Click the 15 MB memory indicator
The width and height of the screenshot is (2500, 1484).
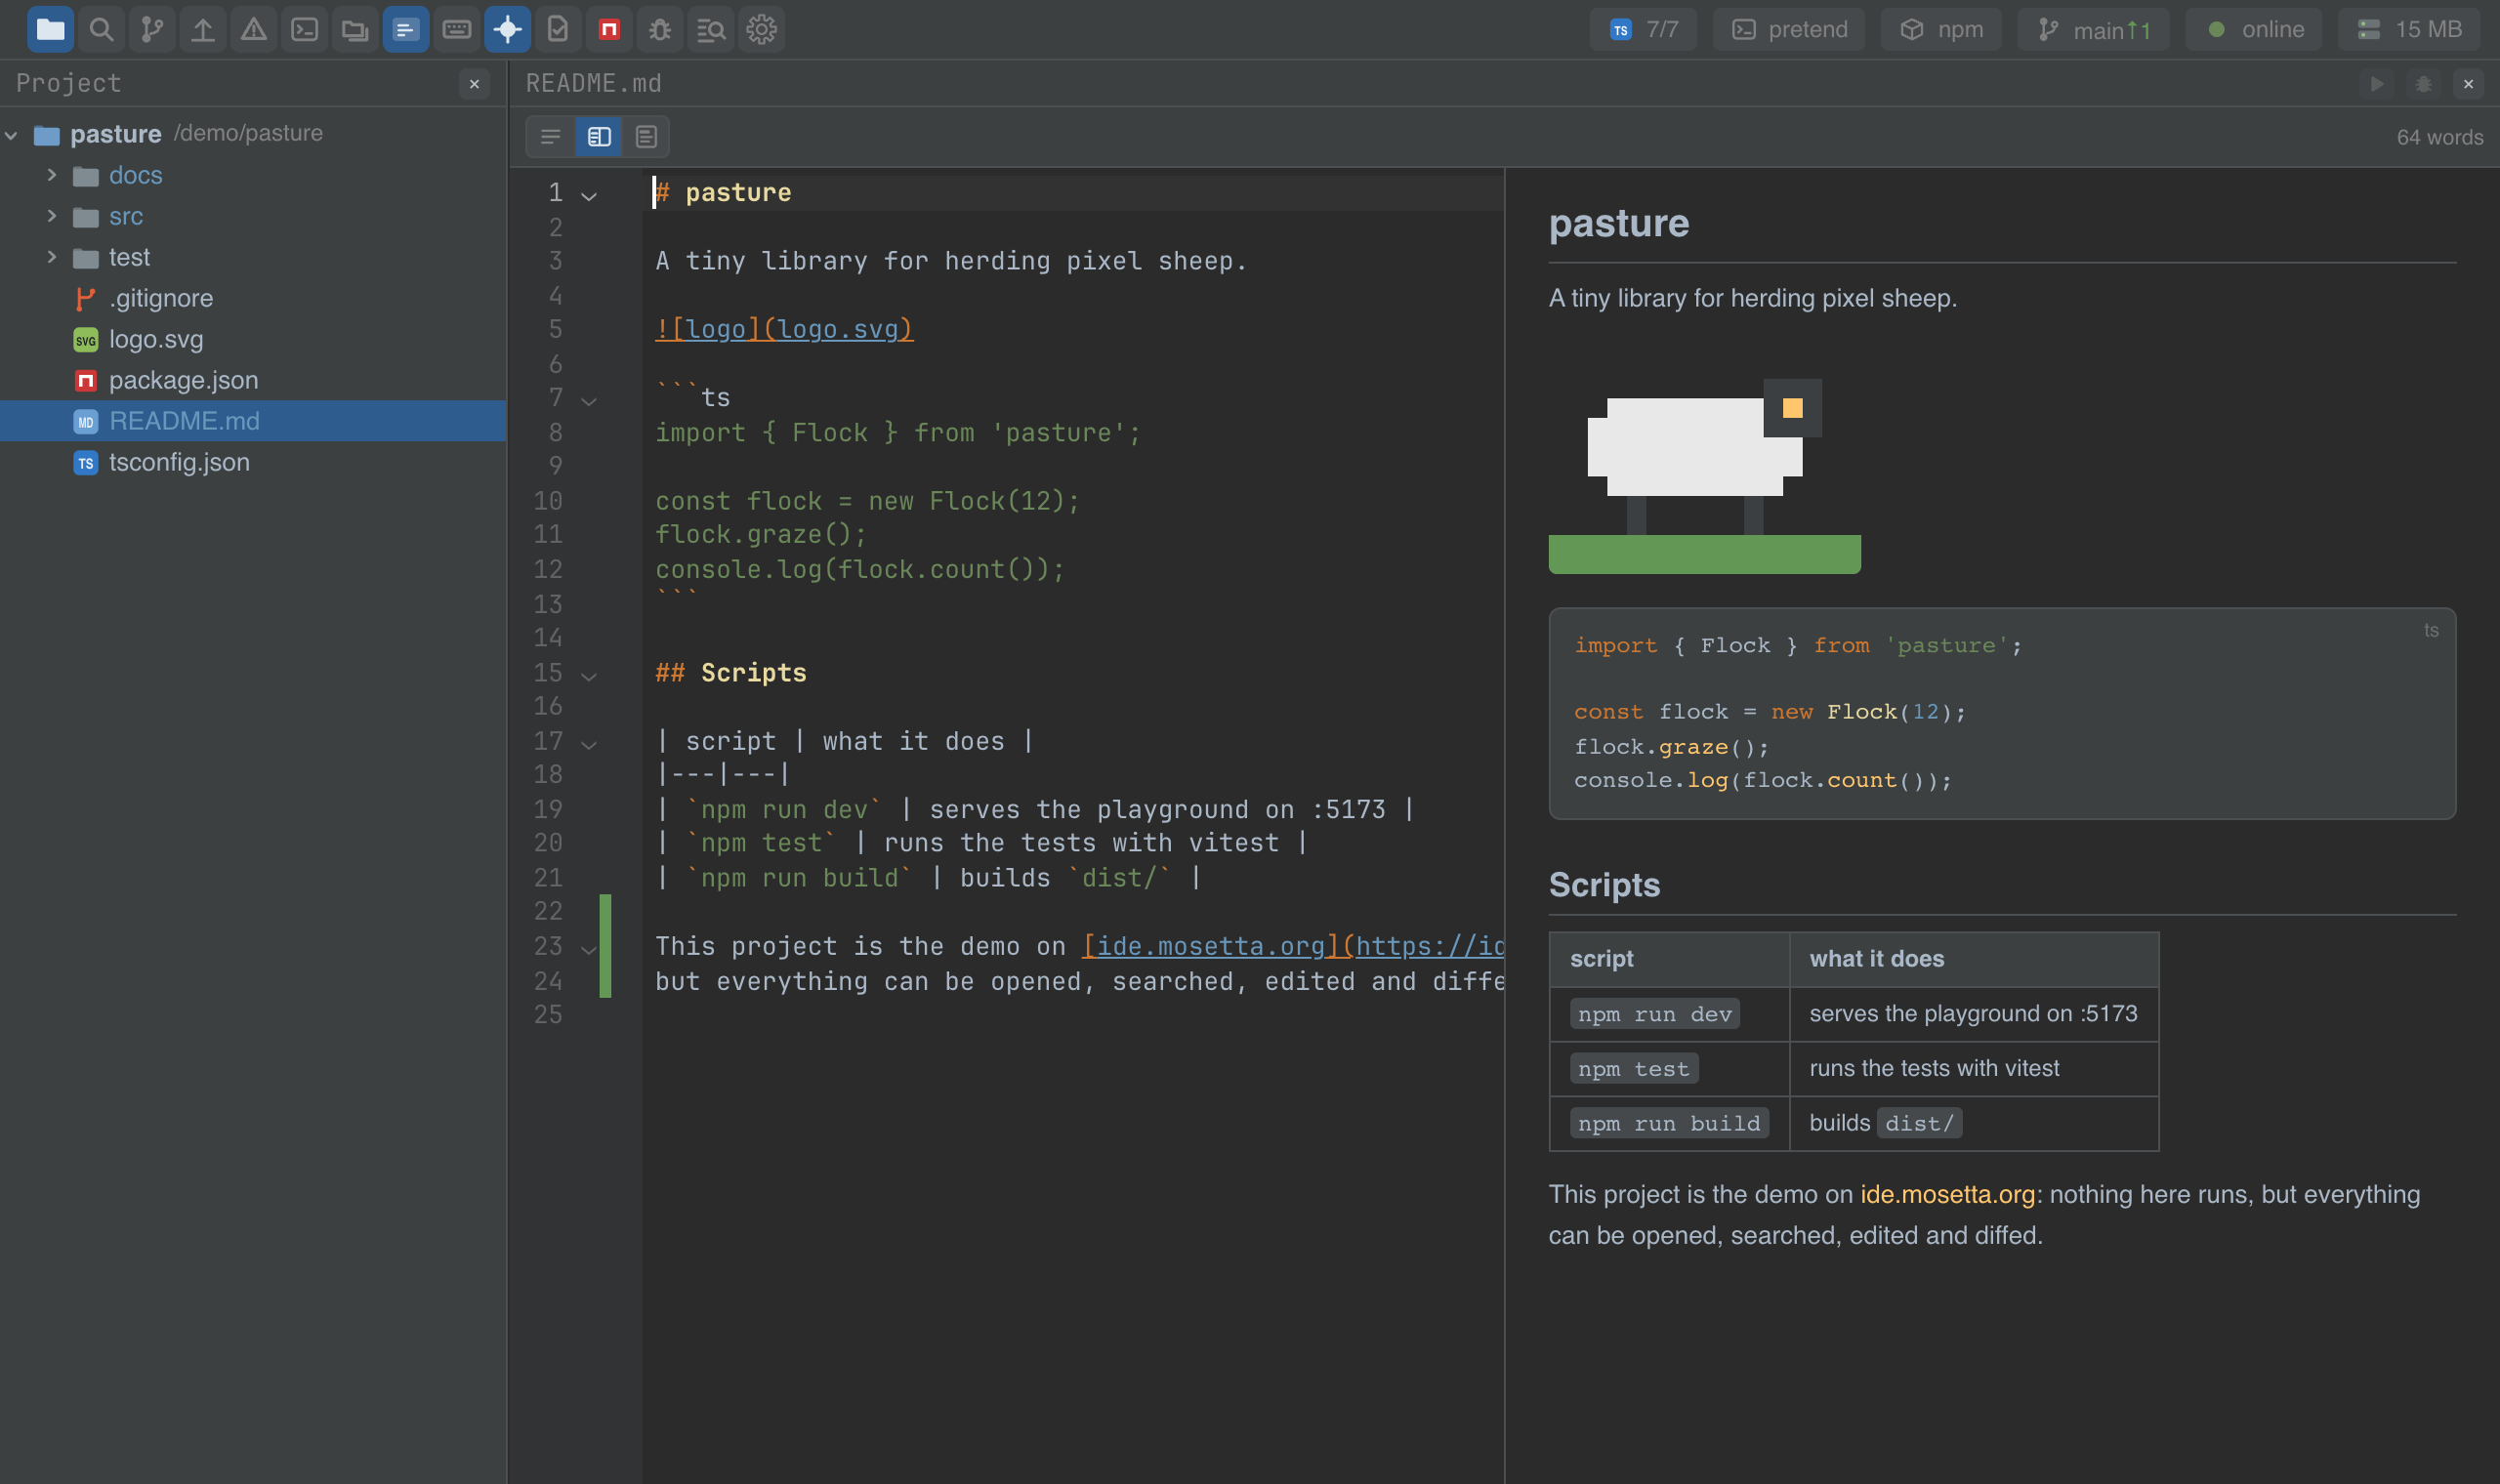(2408, 29)
